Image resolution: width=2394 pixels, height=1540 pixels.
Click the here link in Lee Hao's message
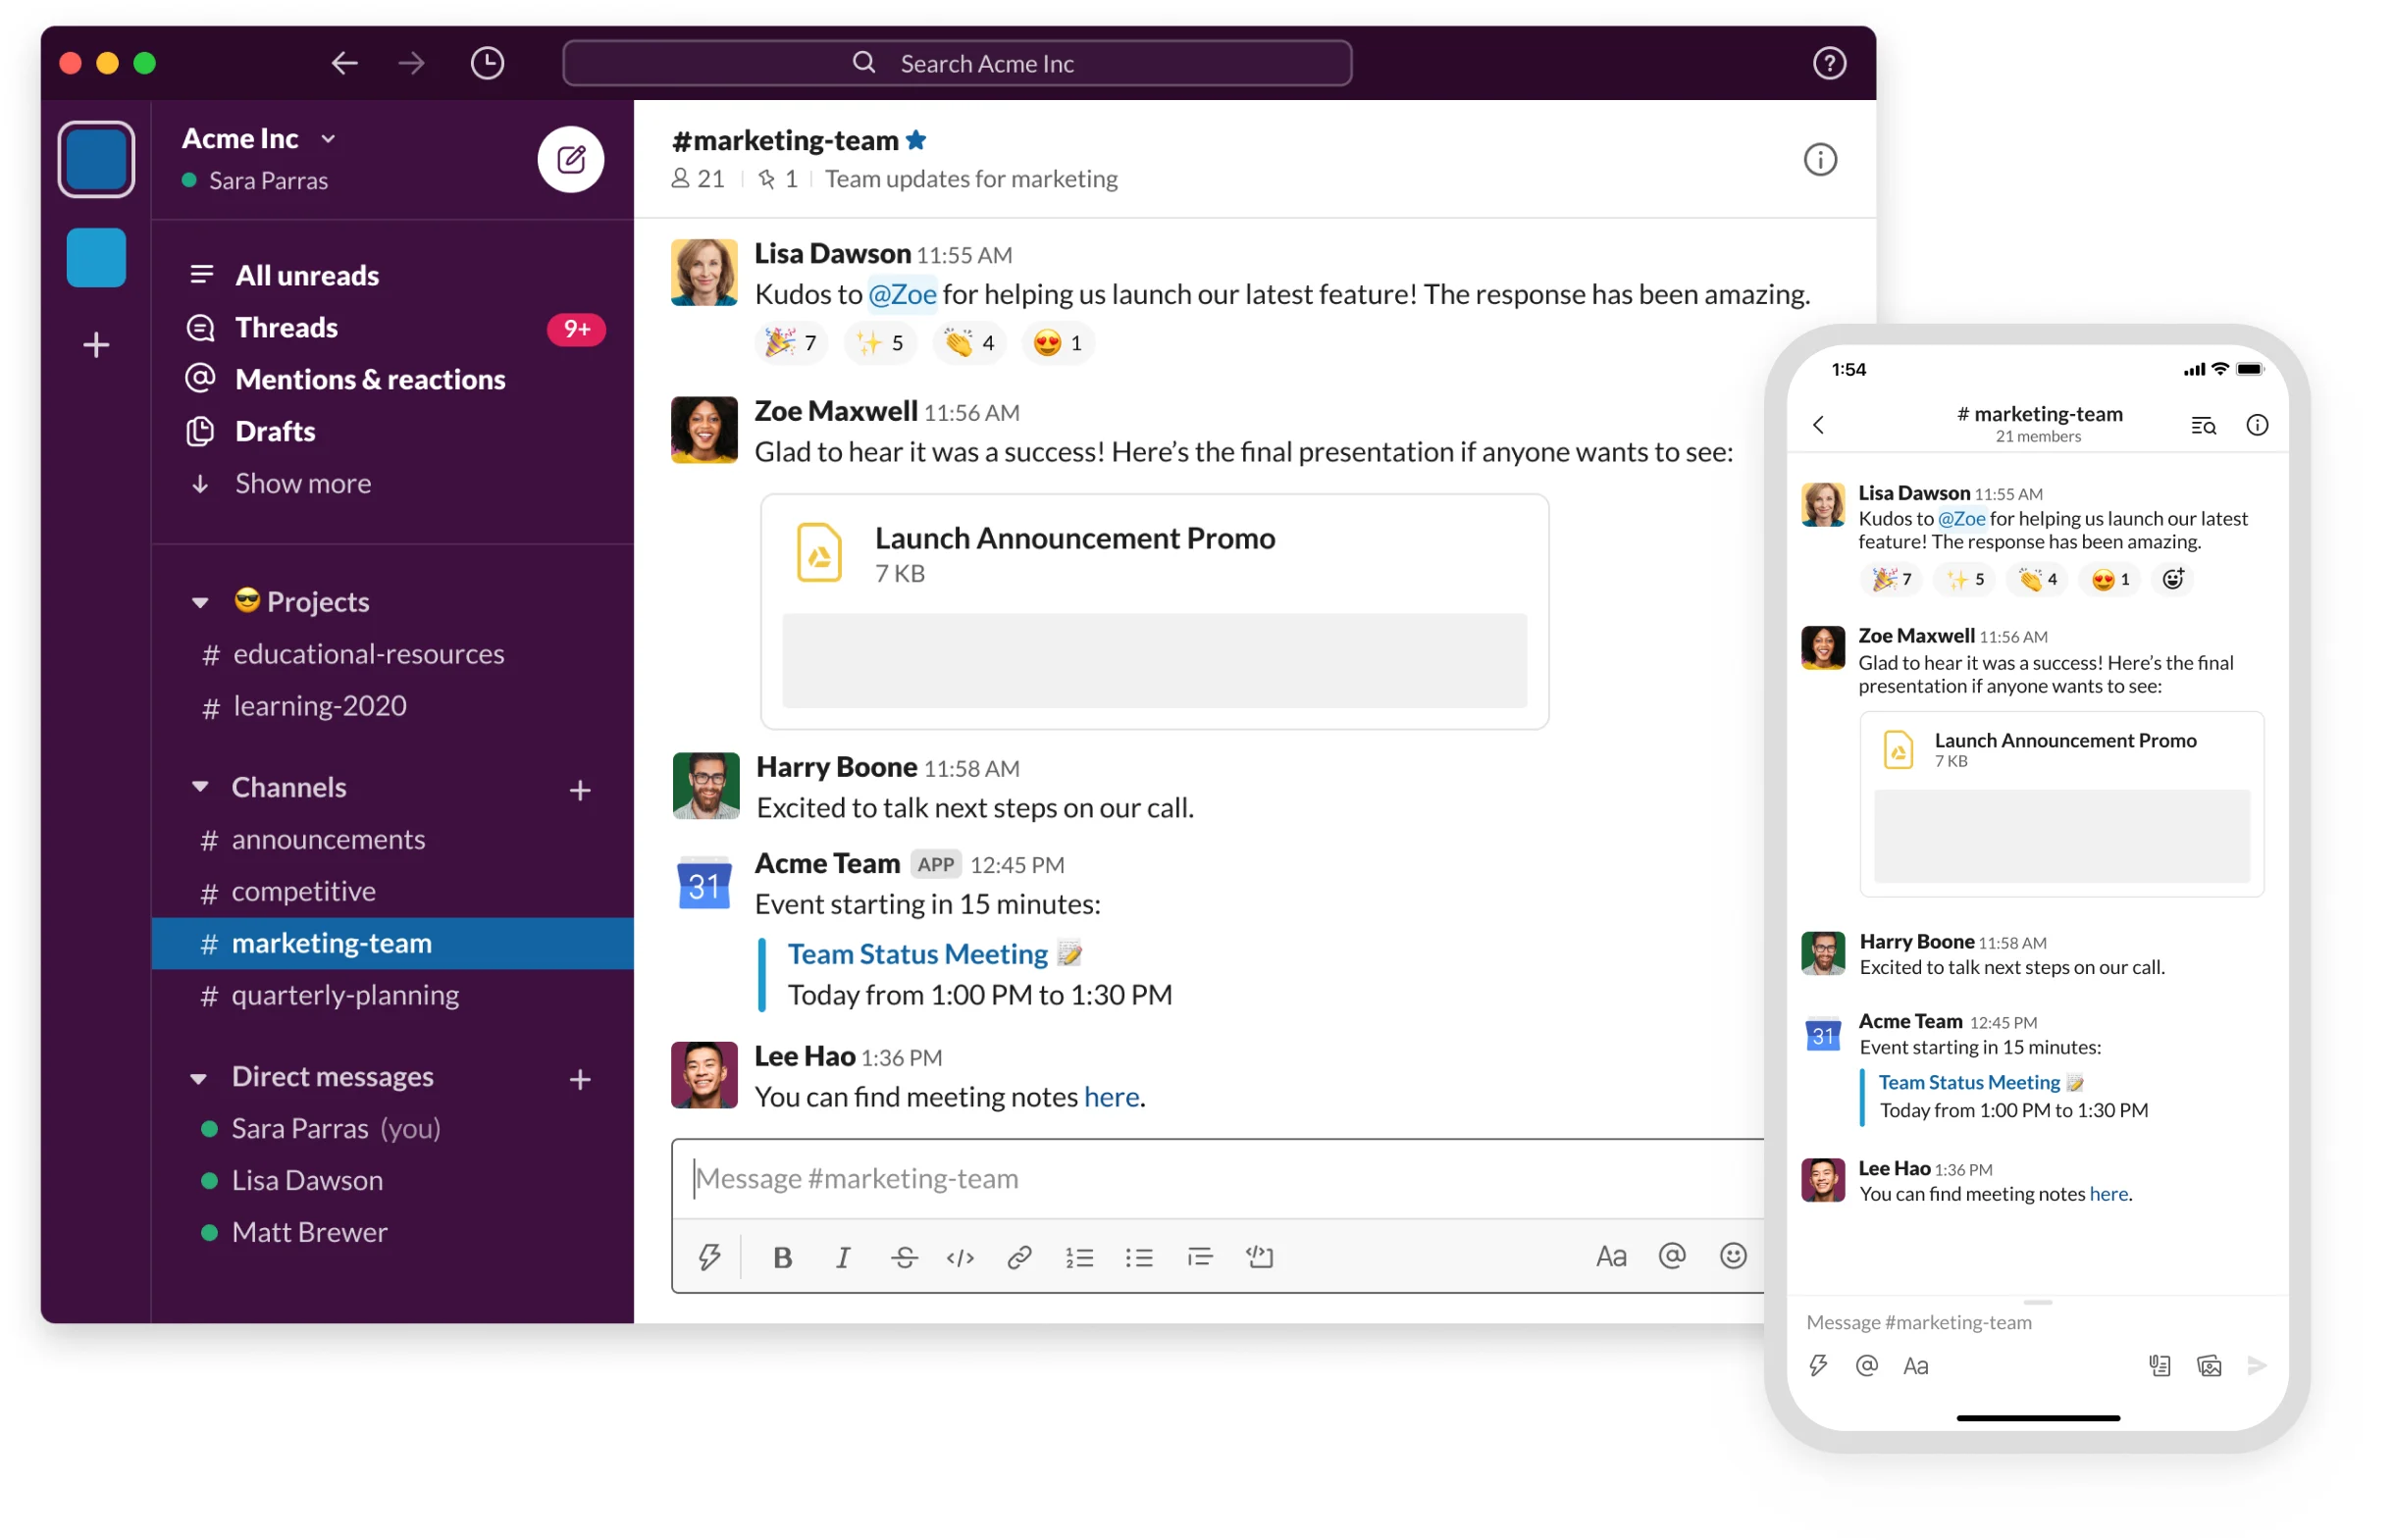click(1114, 1096)
